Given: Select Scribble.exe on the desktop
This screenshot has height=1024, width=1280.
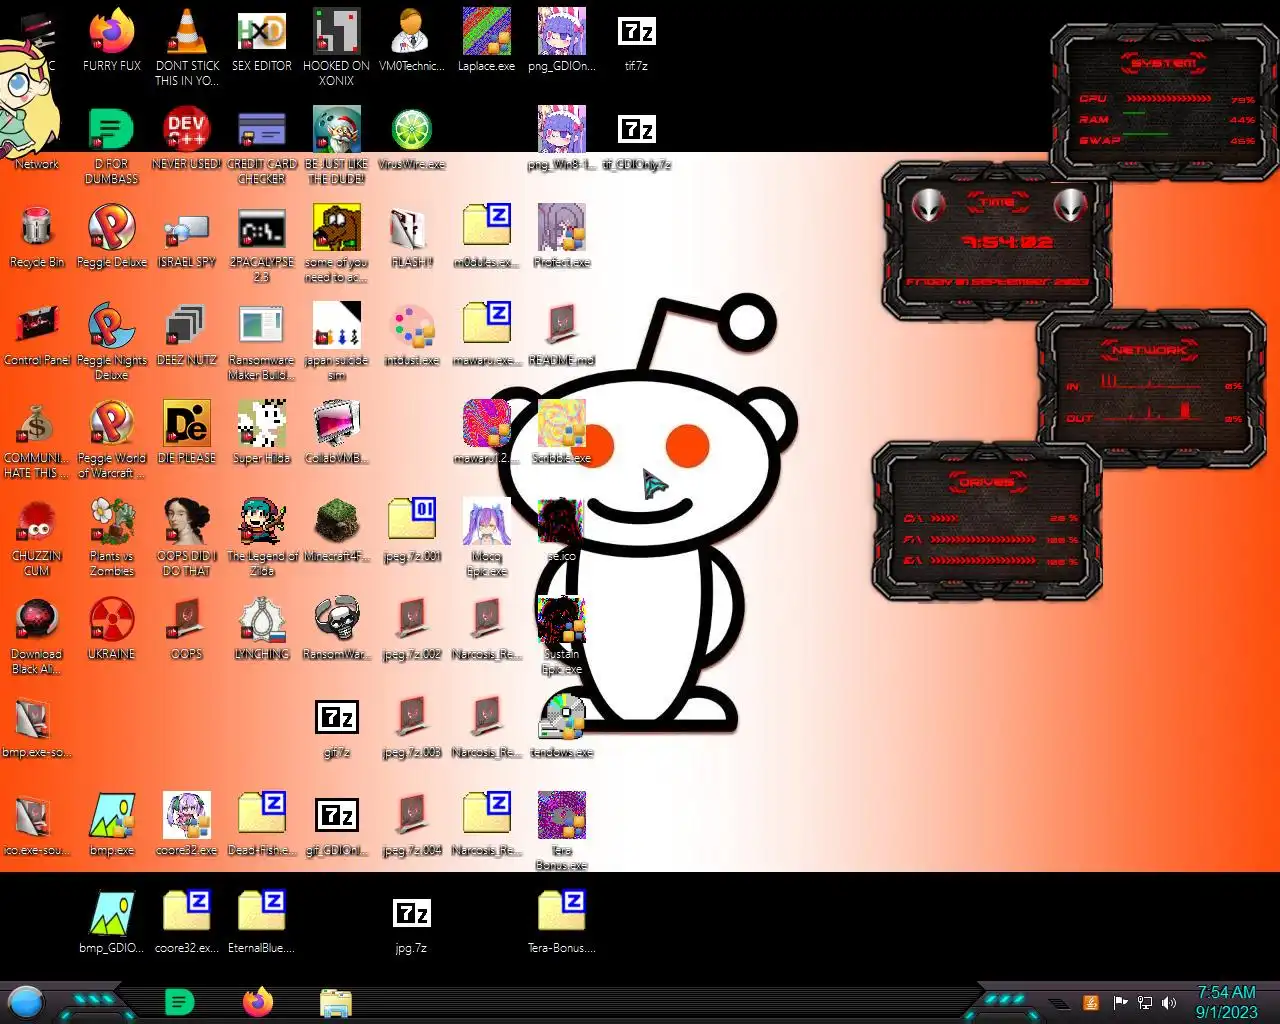Looking at the screenshot, I should pos(562,431).
